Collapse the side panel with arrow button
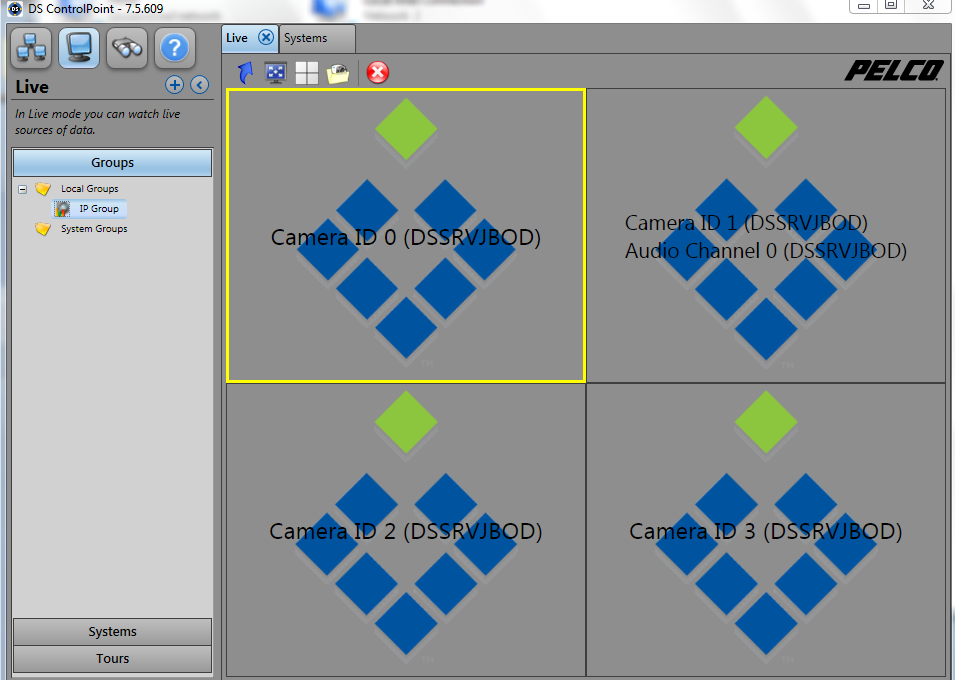The image size is (955, 680). click(200, 85)
